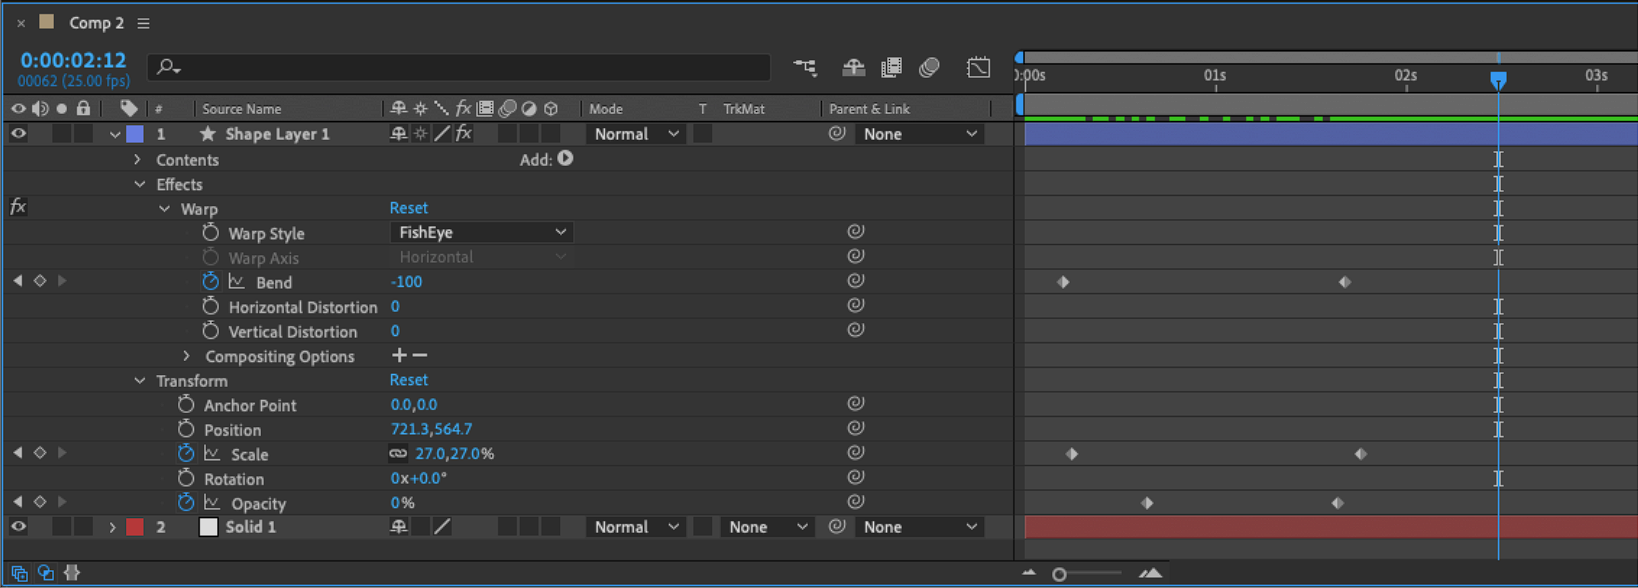Open Solid 1 Parent None dropdown
1638x588 pixels.
[920, 526]
